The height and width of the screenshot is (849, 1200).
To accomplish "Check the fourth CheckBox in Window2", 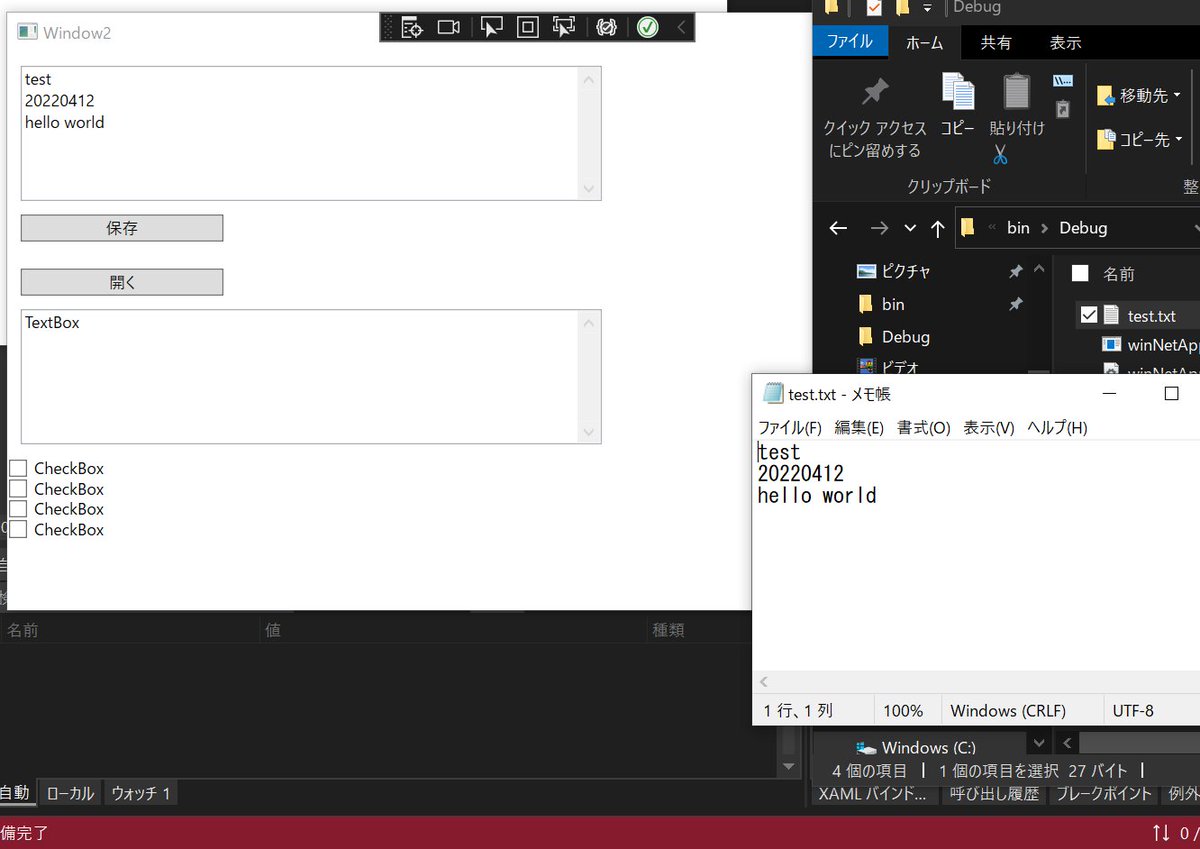I will (x=18, y=529).
